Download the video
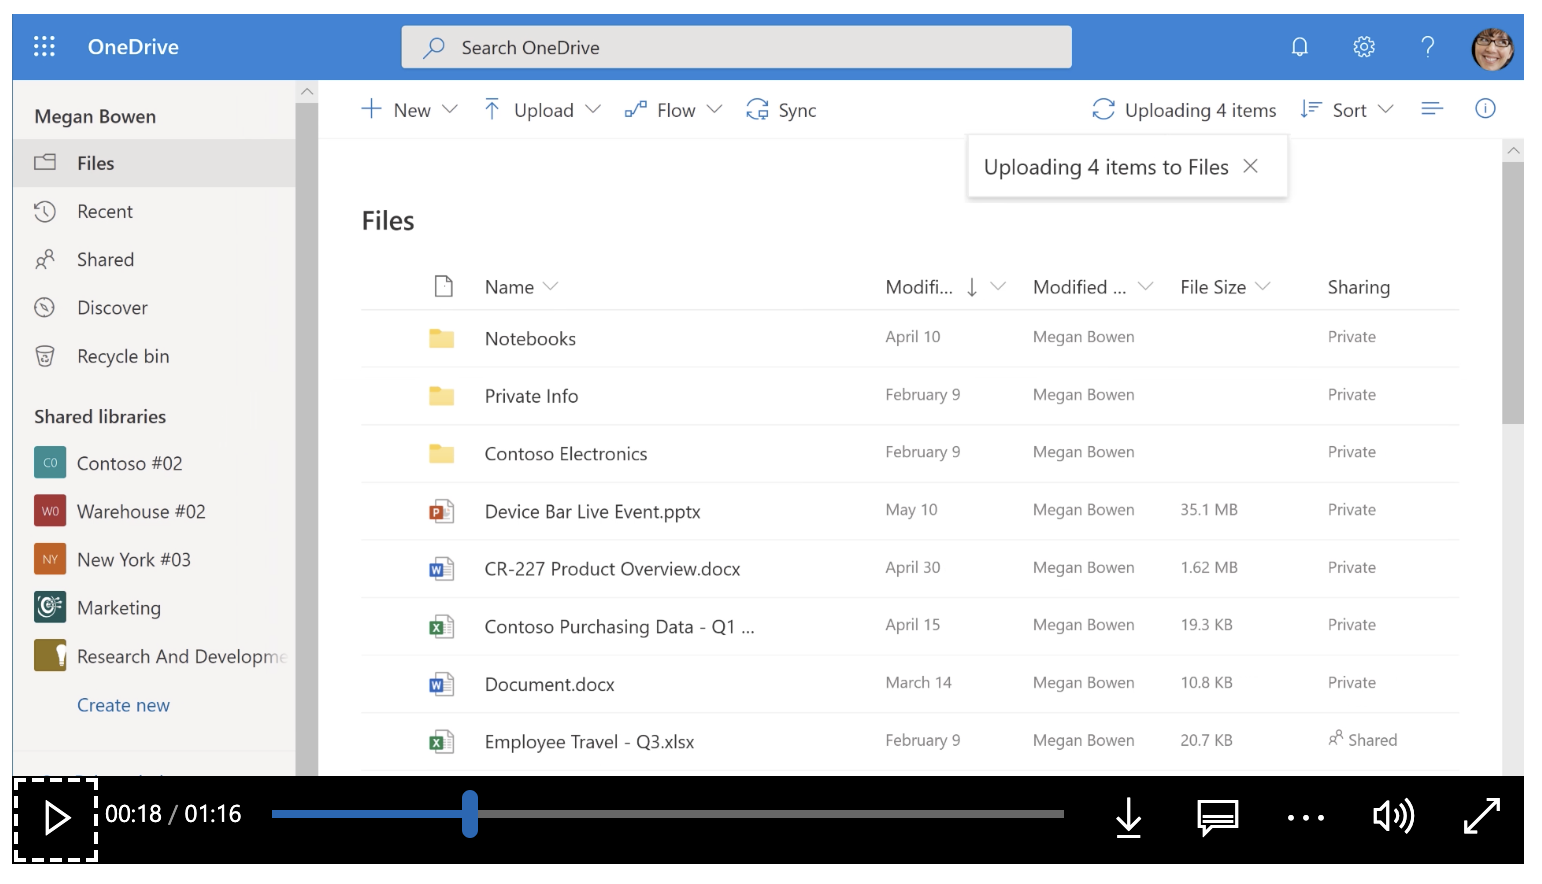Viewport: 1542px width, 884px height. pos(1128,817)
